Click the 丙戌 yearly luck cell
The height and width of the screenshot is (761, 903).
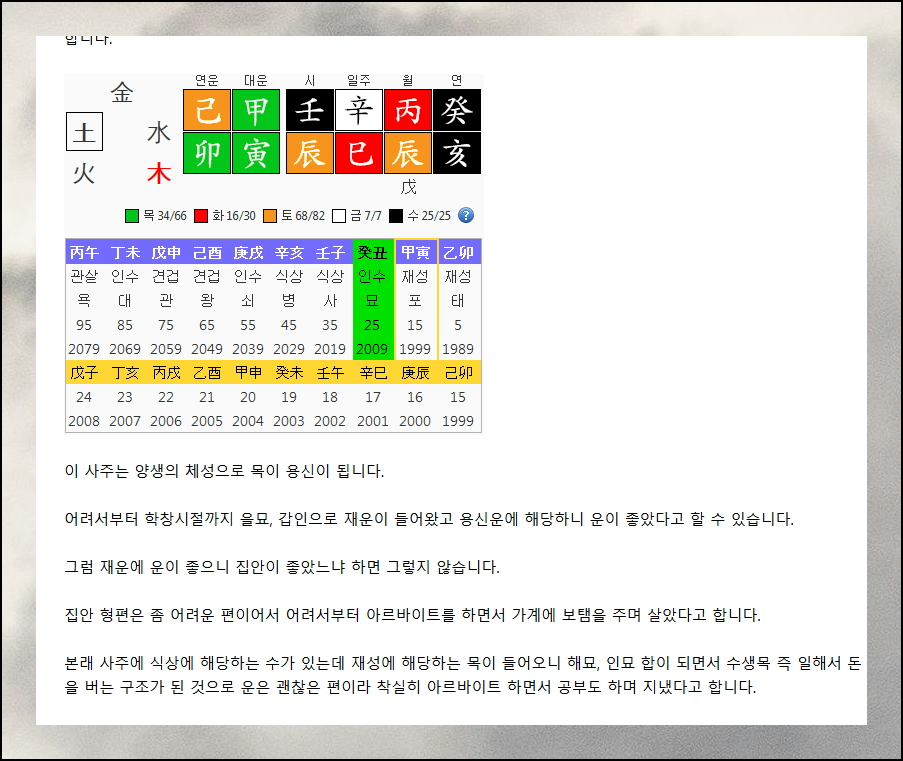166,373
